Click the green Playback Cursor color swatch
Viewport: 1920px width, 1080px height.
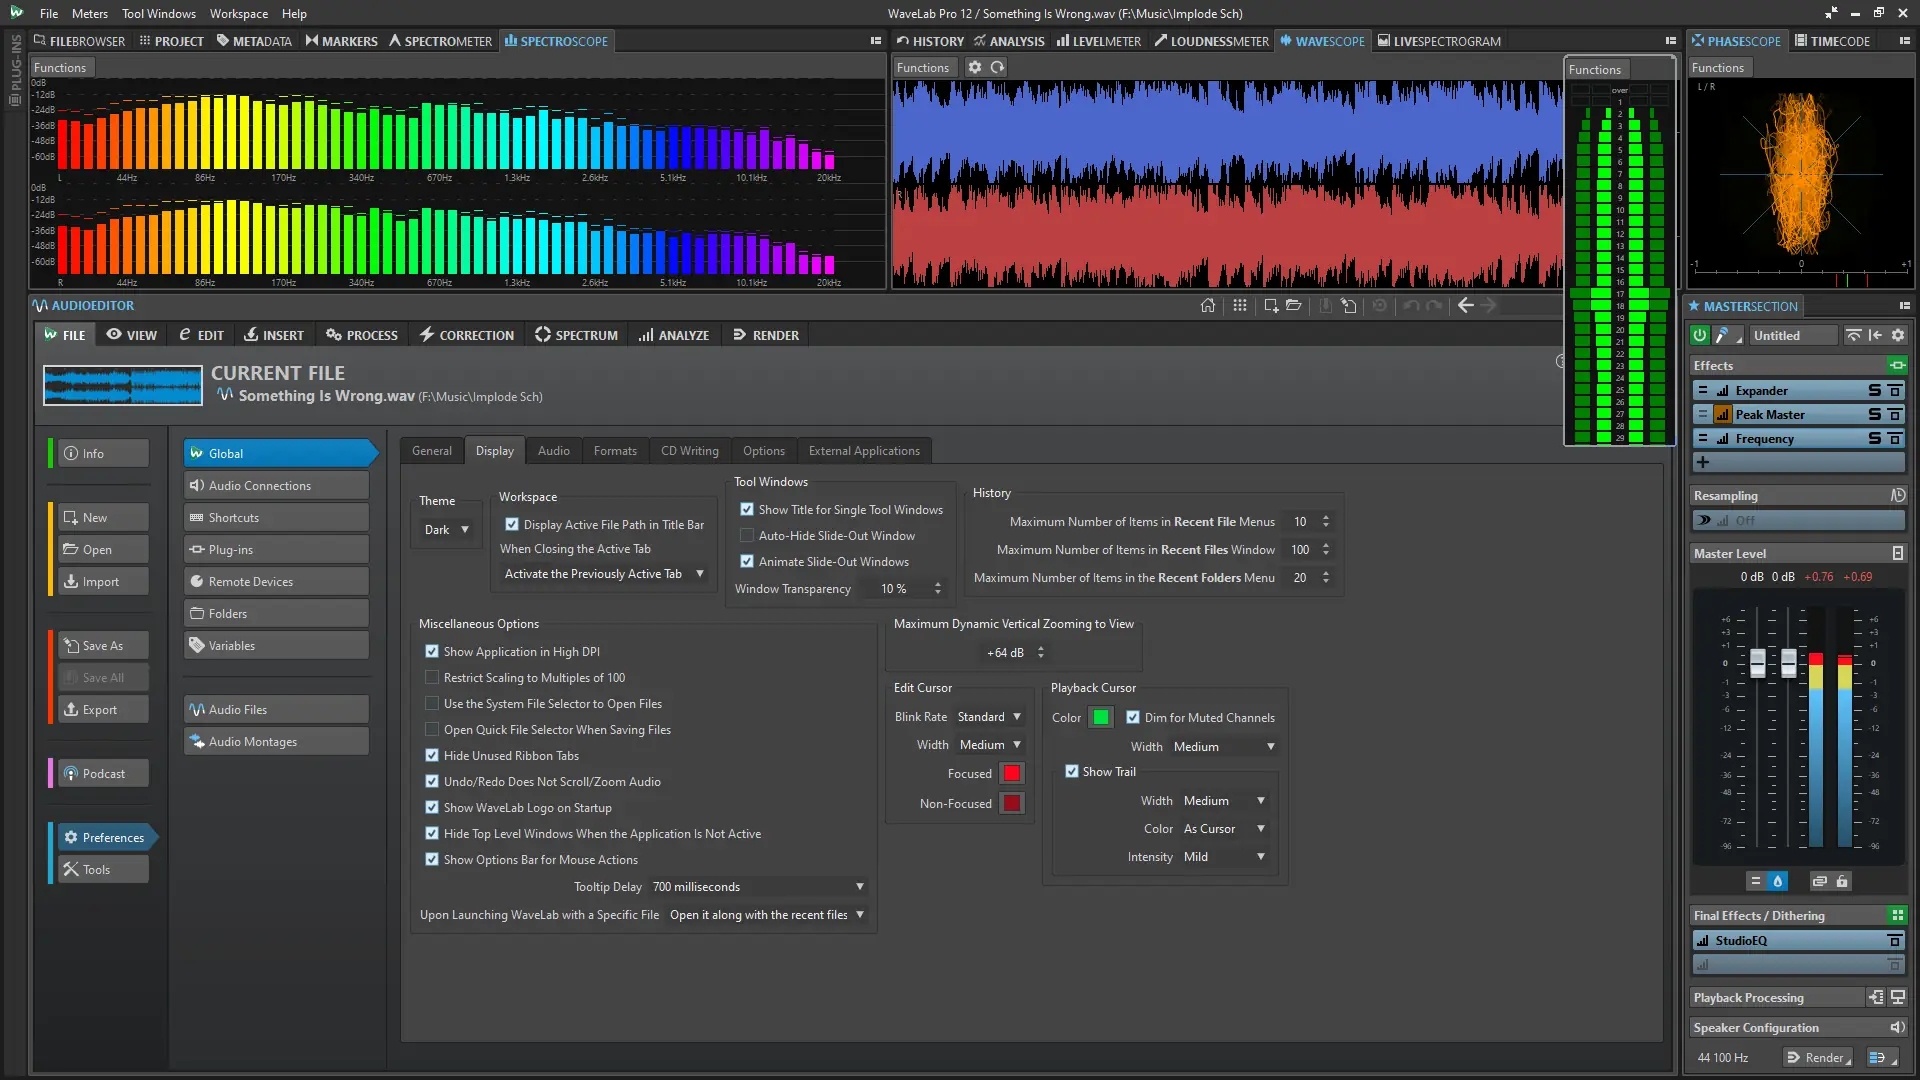(x=1101, y=718)
